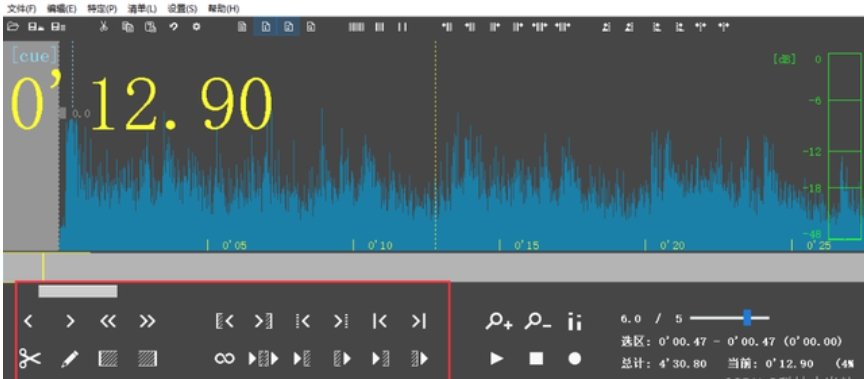Start playback with the Play button
This screenshot has height=379, width=864.
tap(497, 359)
